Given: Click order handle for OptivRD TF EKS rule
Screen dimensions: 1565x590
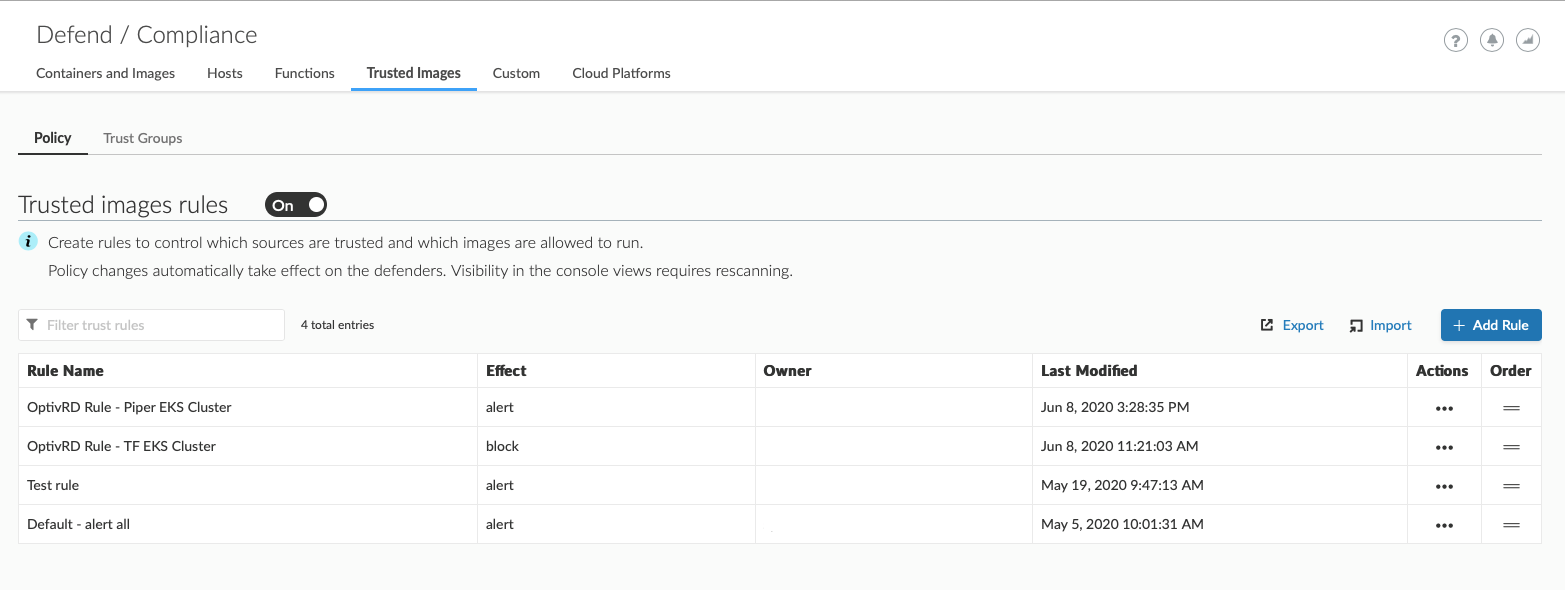Looking at the screenshot, I should coord(1511,447).
